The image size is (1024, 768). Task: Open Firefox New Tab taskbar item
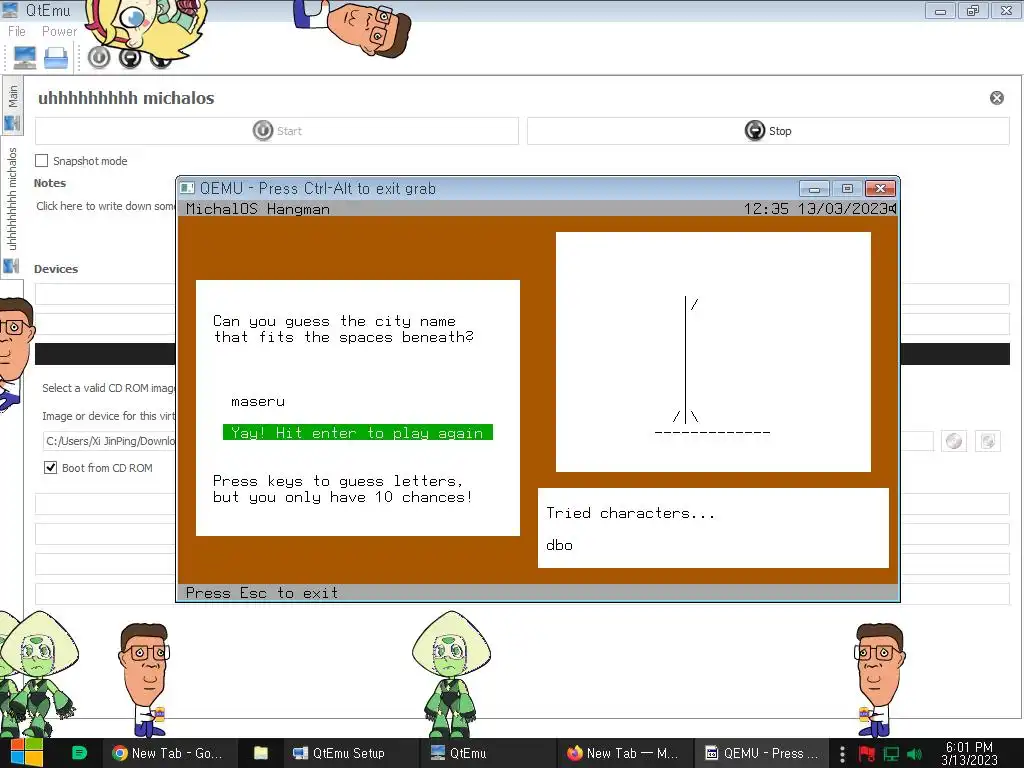coord(622,753)
